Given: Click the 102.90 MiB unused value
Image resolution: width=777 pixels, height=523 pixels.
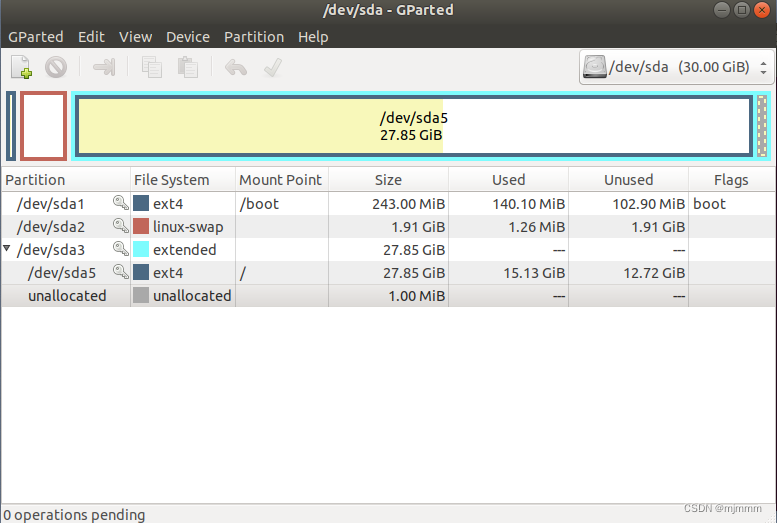Looking at the screenshot, I should 648,204.
